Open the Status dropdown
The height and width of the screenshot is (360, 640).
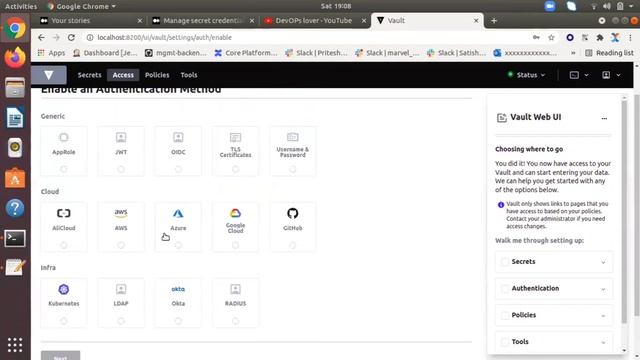point(526,75)
